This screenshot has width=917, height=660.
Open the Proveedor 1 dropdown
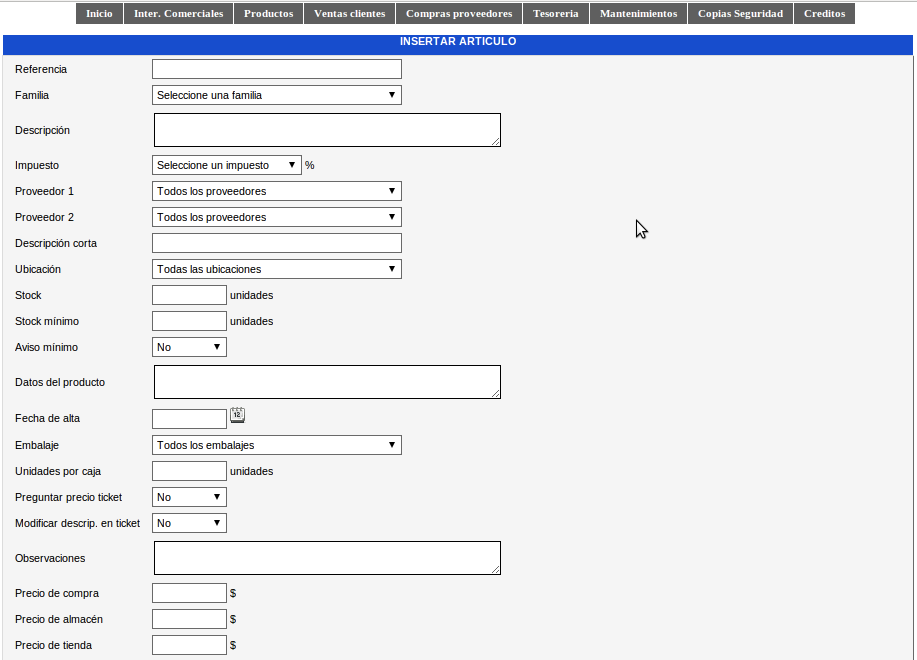[x=276, y=190]
